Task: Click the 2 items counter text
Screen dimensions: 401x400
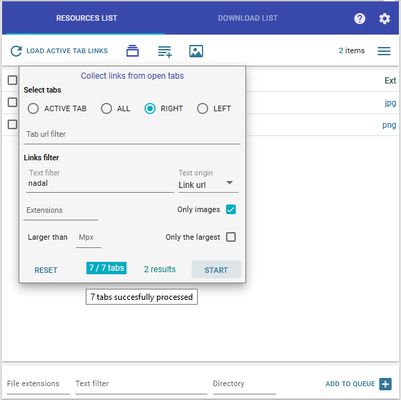Action: coord(352,51)
